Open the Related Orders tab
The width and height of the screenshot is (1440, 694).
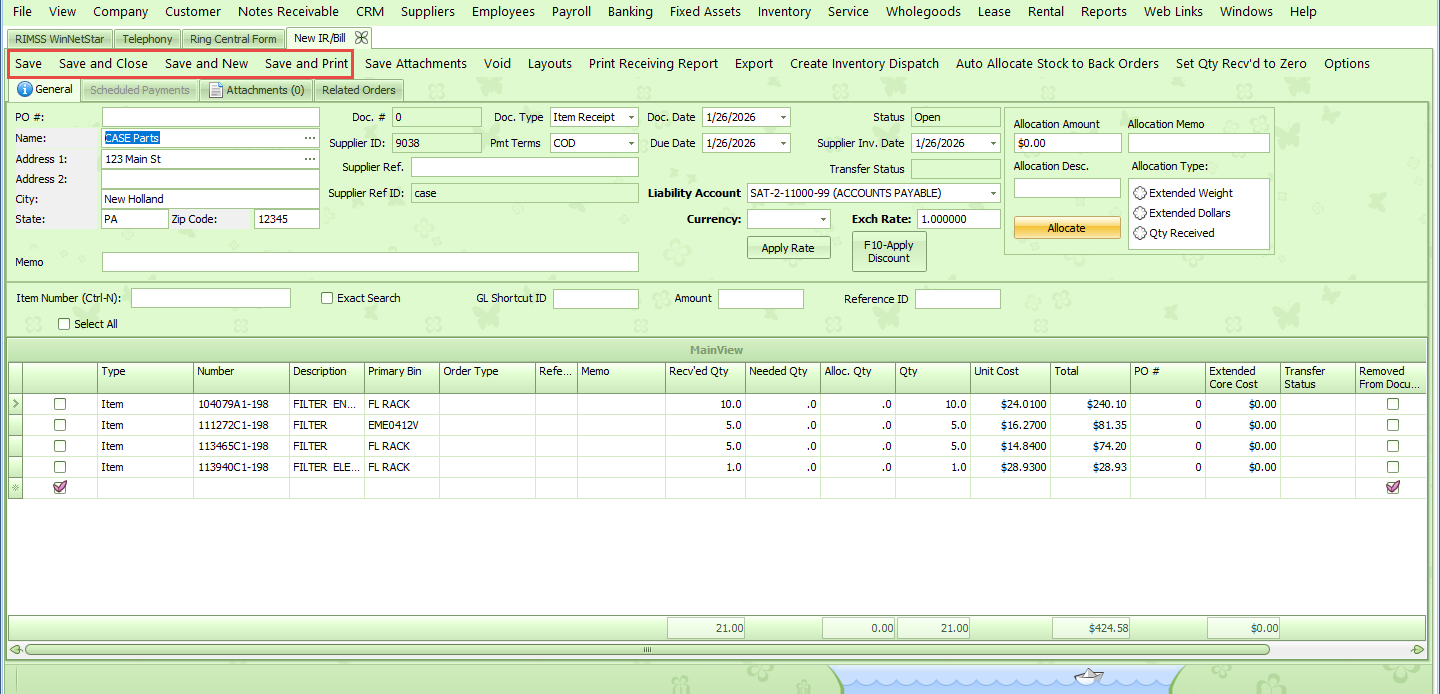pos(358,90)
